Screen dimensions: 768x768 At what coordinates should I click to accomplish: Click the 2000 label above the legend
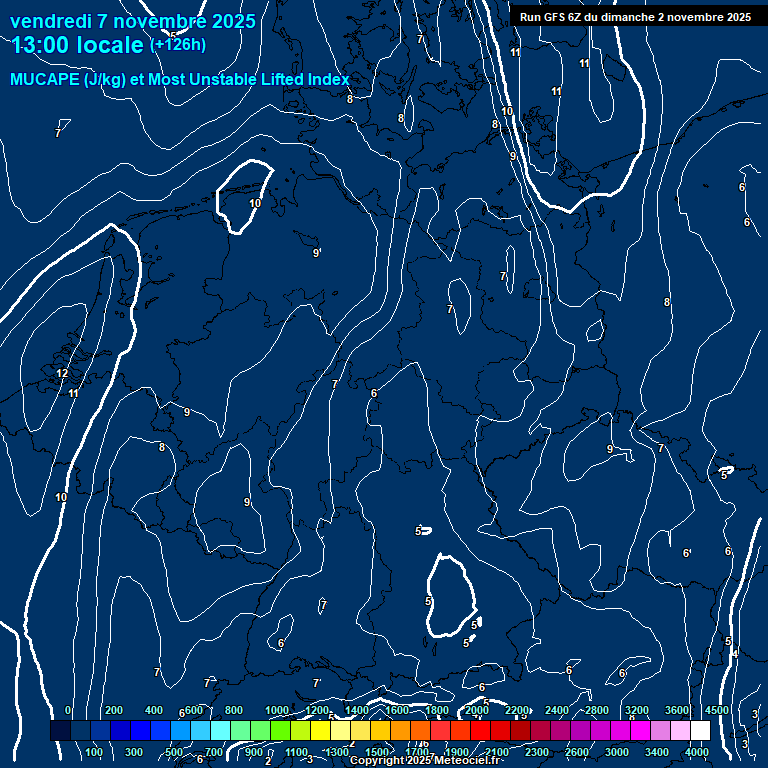point(477,710)
